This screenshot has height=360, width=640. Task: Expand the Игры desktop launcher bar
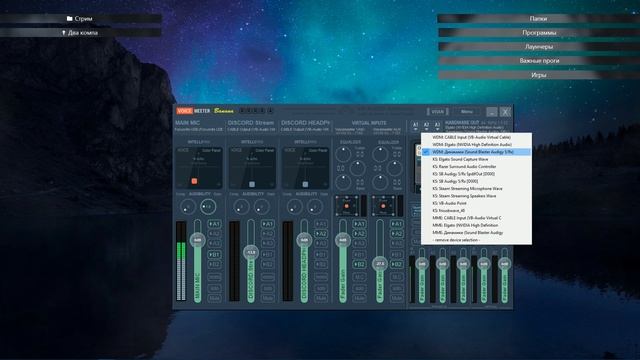click(x=539, y=75)
